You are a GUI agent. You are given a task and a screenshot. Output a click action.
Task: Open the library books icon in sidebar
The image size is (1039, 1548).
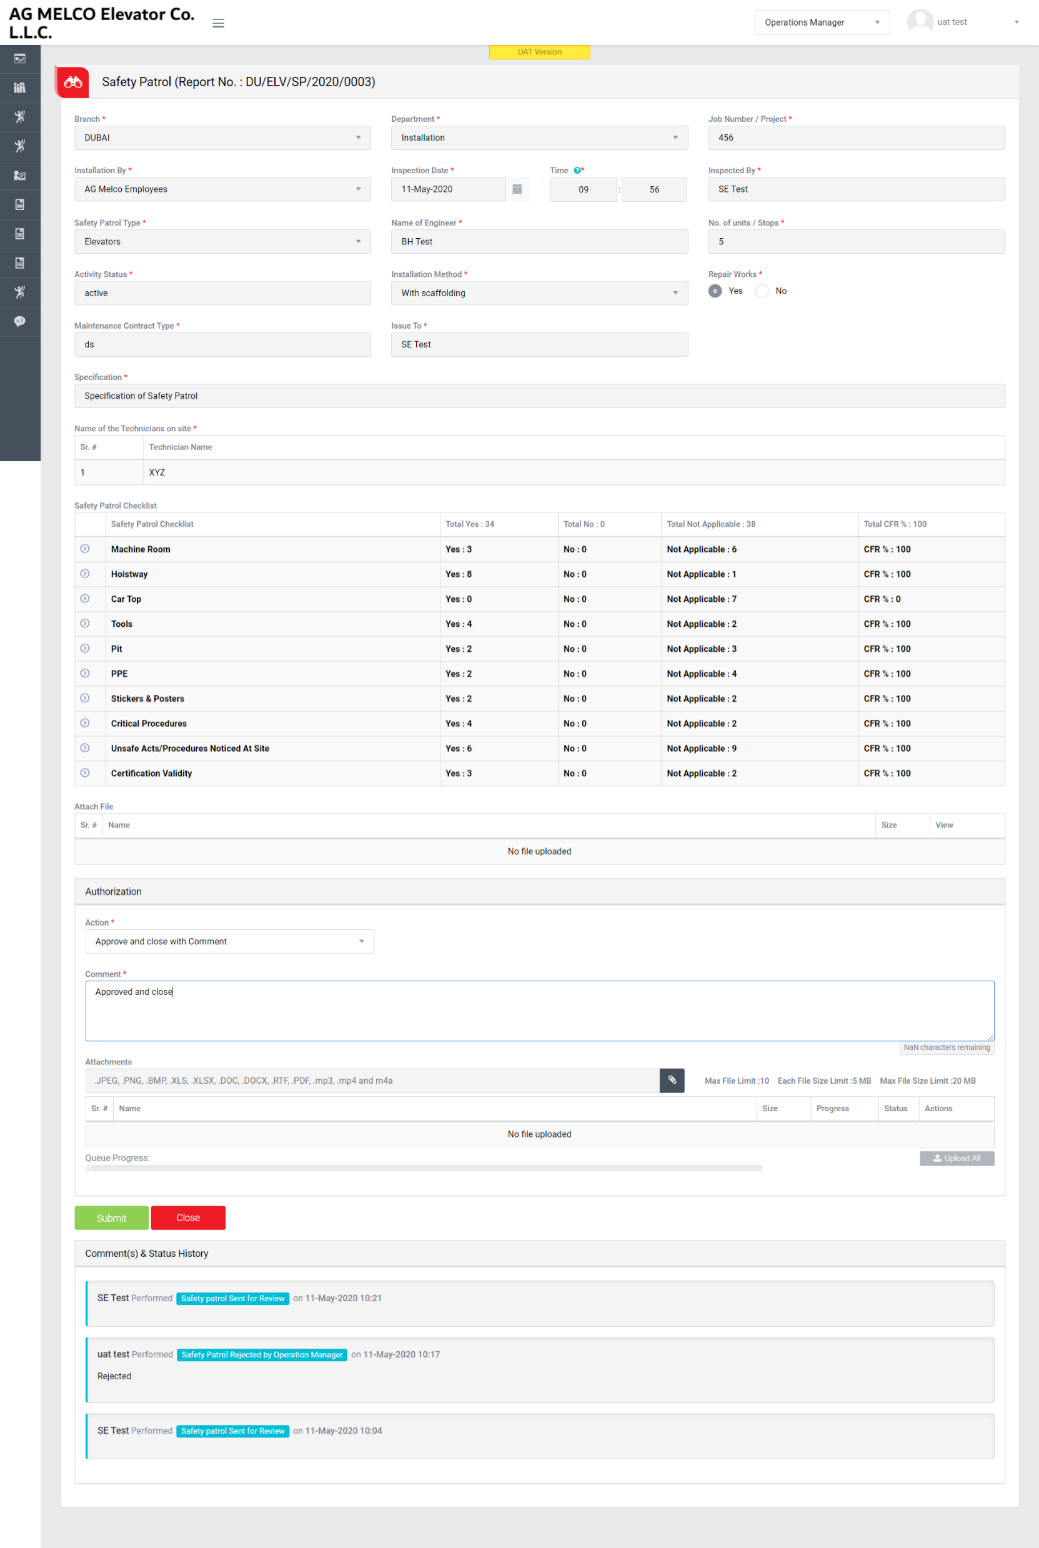[20, 88]
